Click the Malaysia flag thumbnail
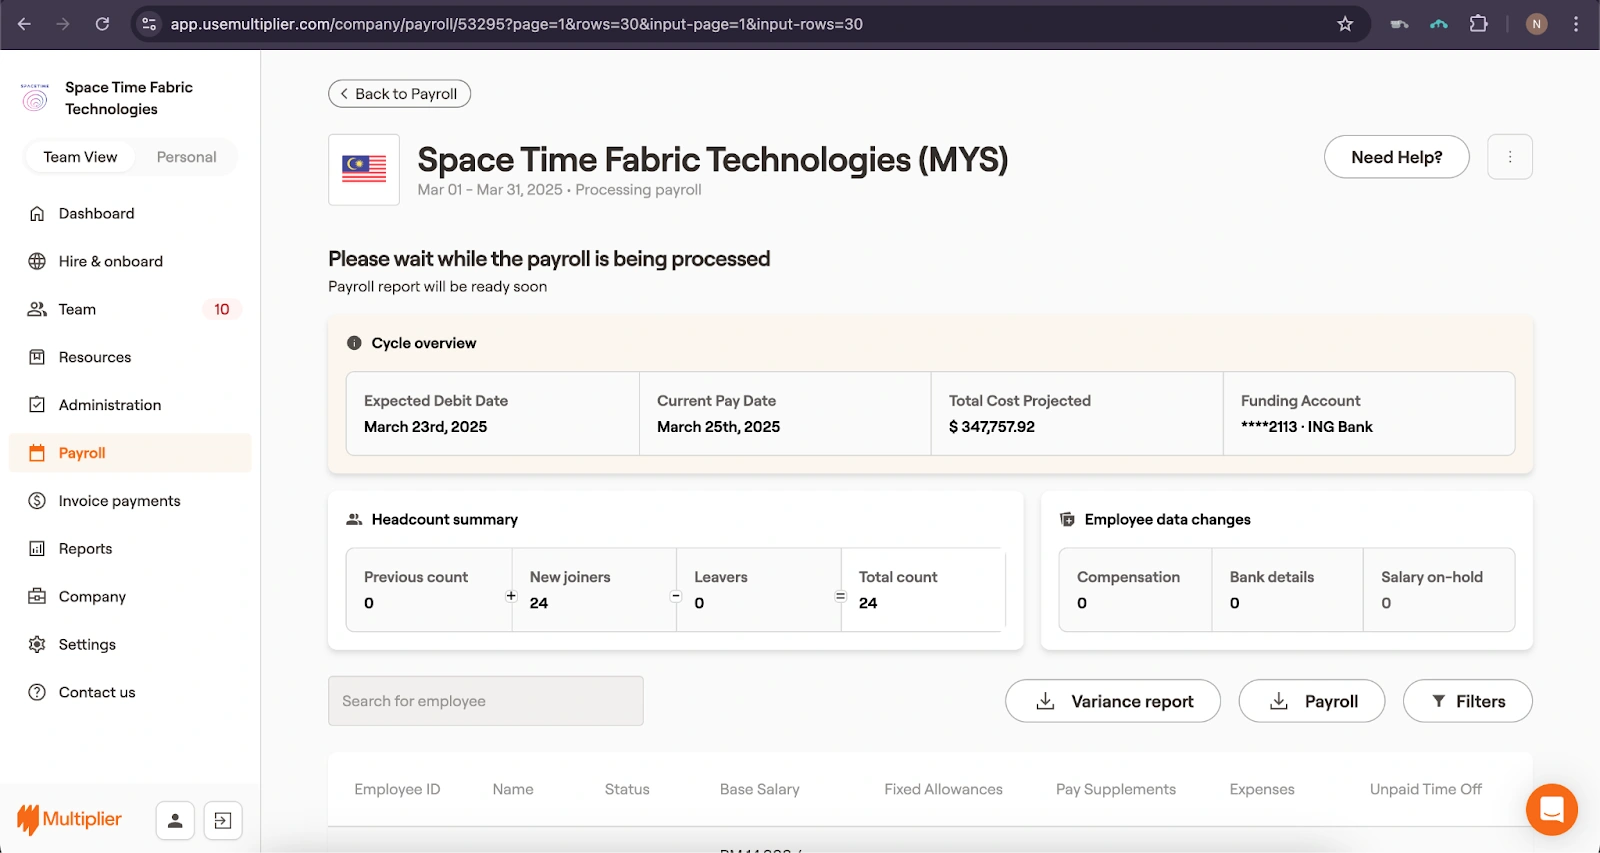The width and height of the screenshot is (1600, 853). pyautogui.click(x=364, y=170)
